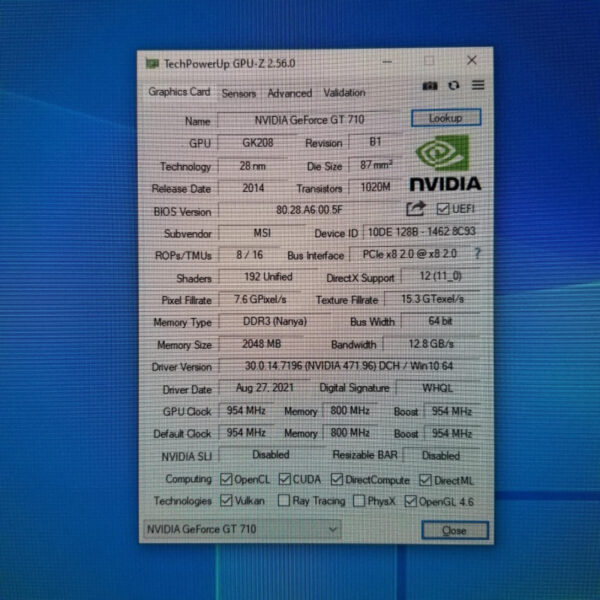Click the Digital Signature value WHQL
Image resolution: width=600 pixels, height=600 pixels.
click(x=437, y=388)
